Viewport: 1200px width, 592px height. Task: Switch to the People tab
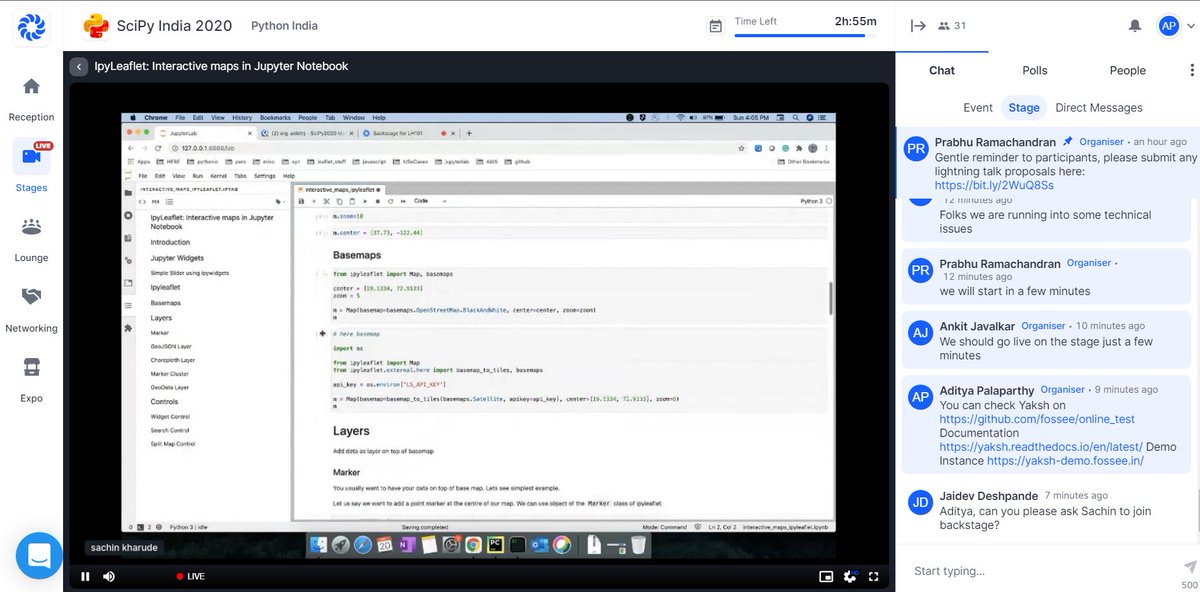(1127, 70)
